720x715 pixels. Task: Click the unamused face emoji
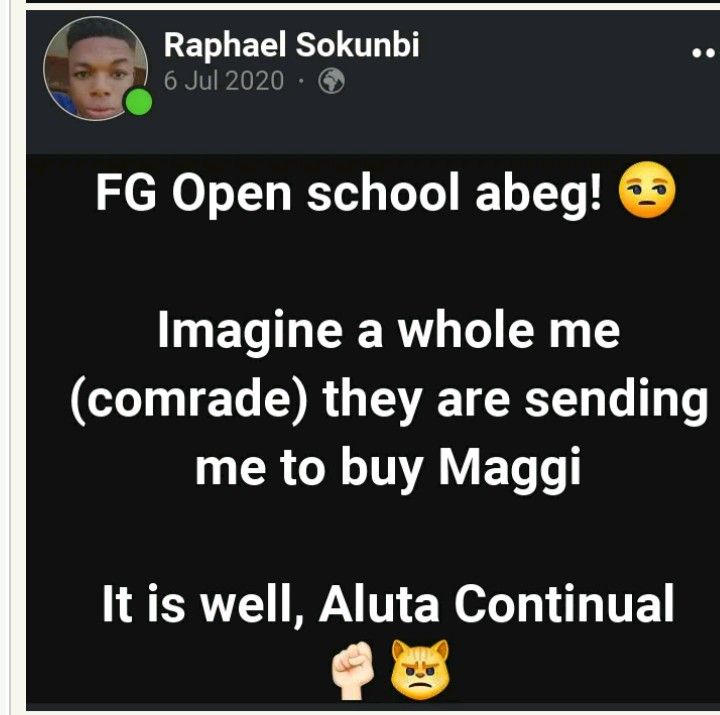click(647, 191)
